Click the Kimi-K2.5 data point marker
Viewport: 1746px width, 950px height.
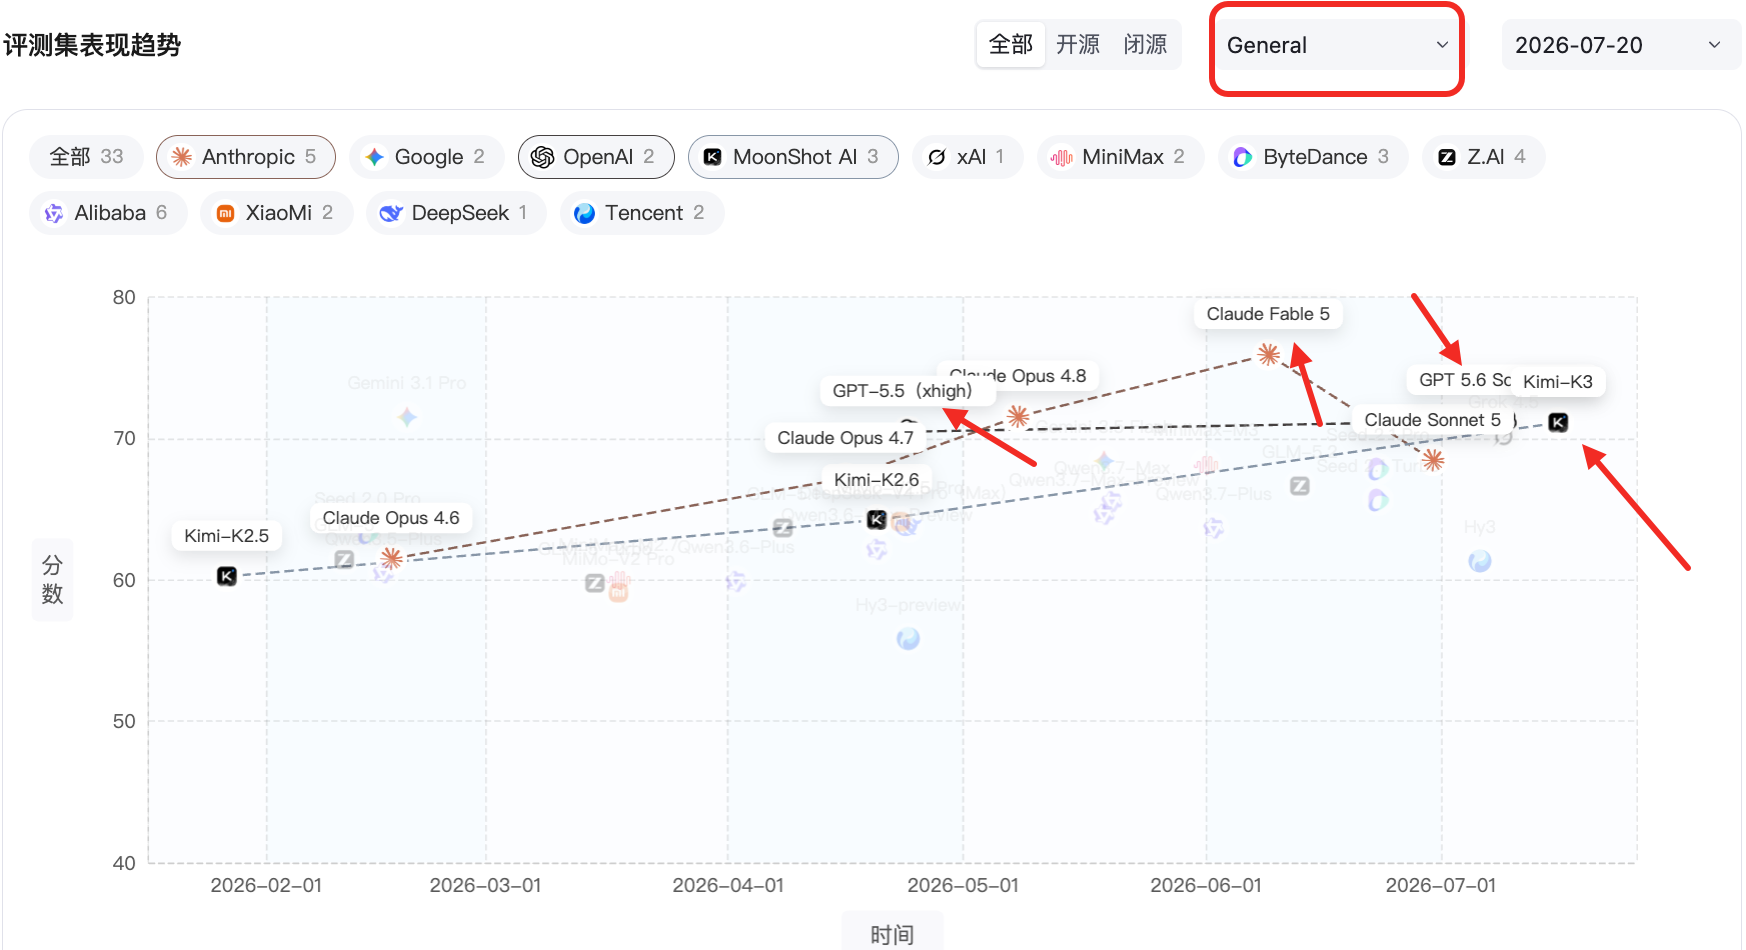[227, 576]
